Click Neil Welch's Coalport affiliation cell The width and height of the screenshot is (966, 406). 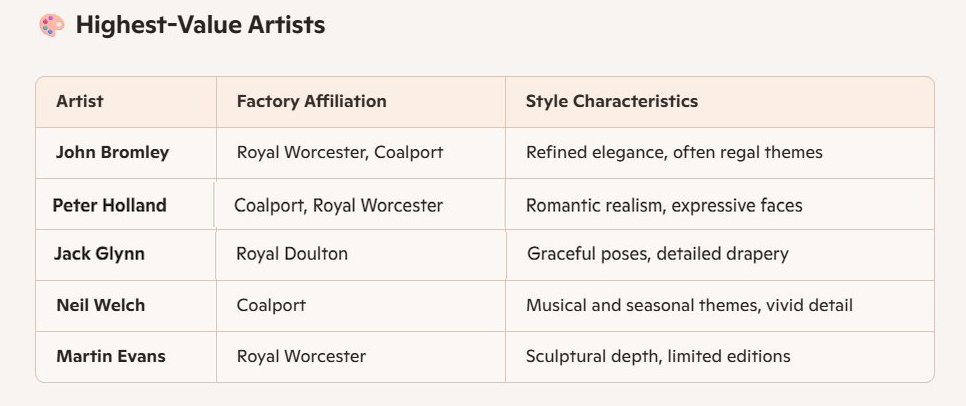271,305
